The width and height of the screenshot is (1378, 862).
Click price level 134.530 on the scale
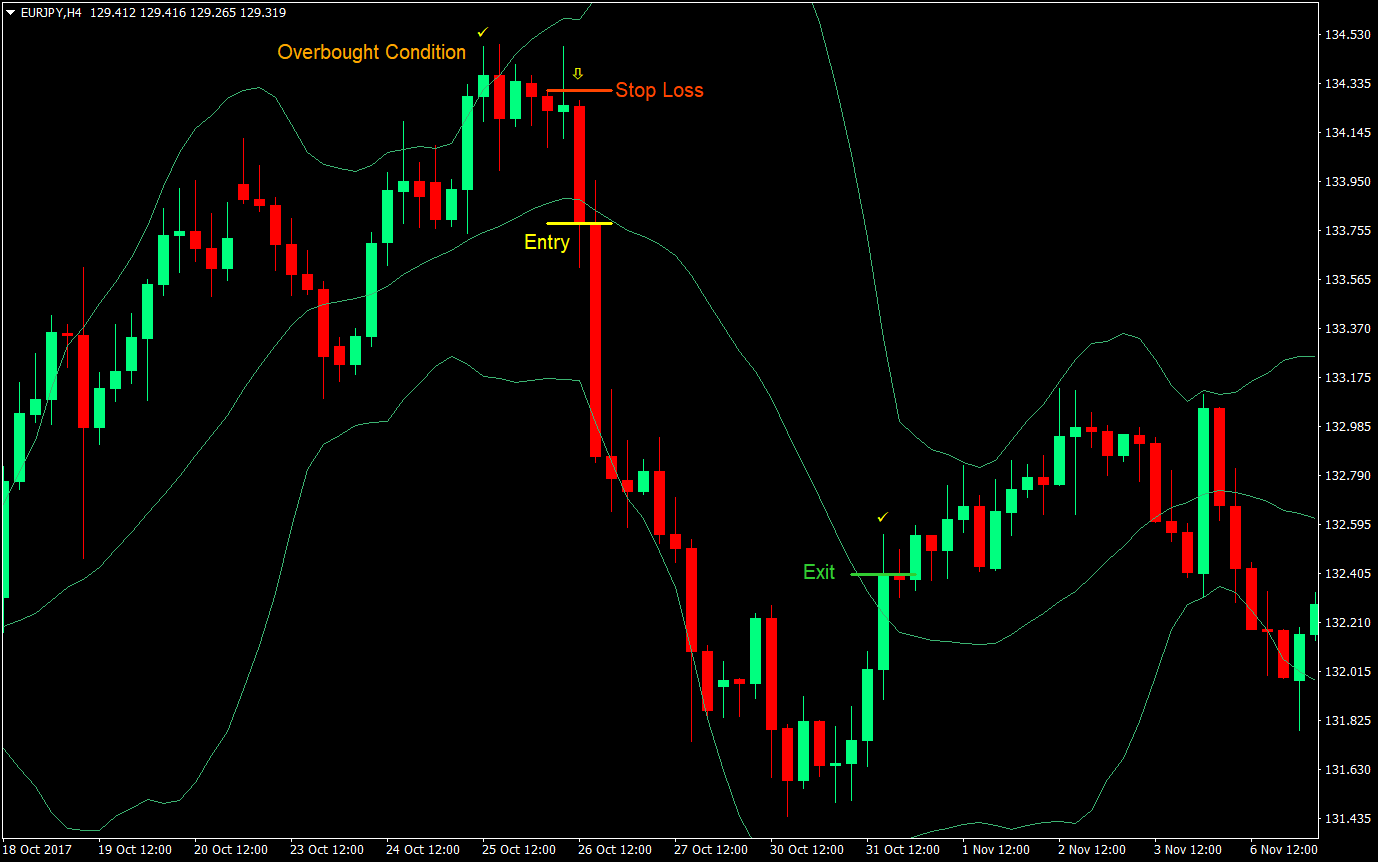[x=1347, y=35]
